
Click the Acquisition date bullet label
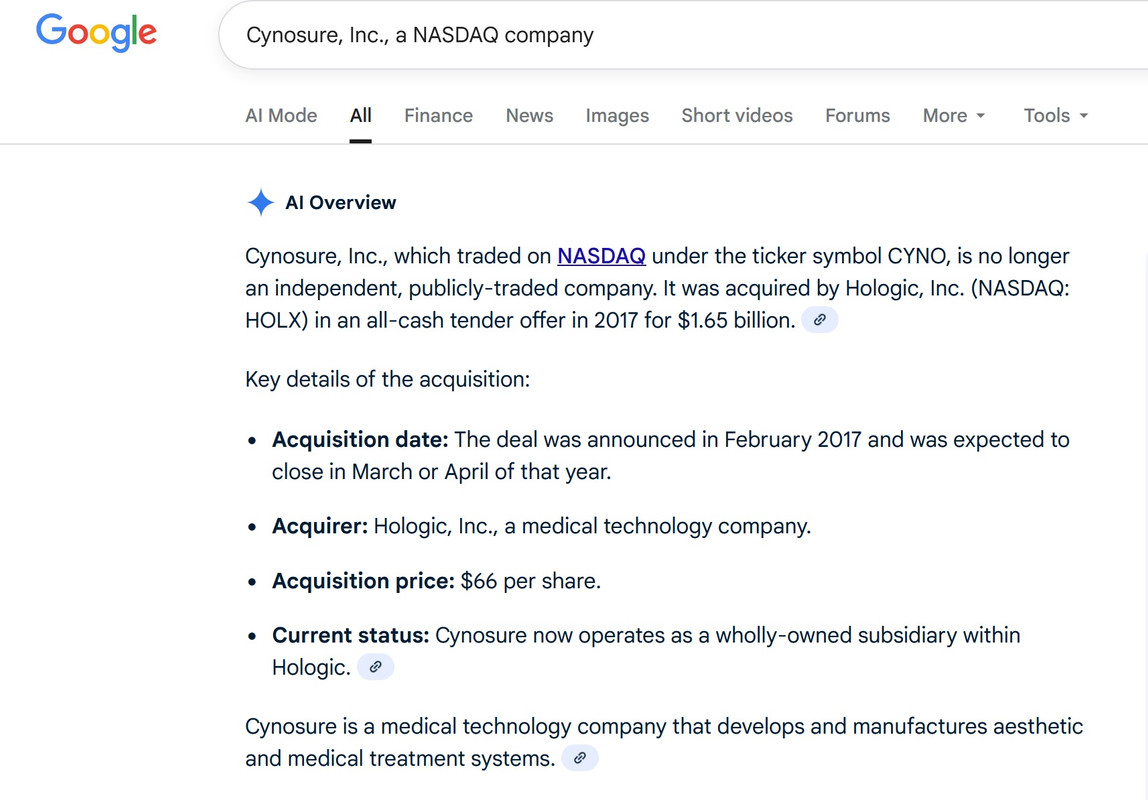(x=361, y=440)
